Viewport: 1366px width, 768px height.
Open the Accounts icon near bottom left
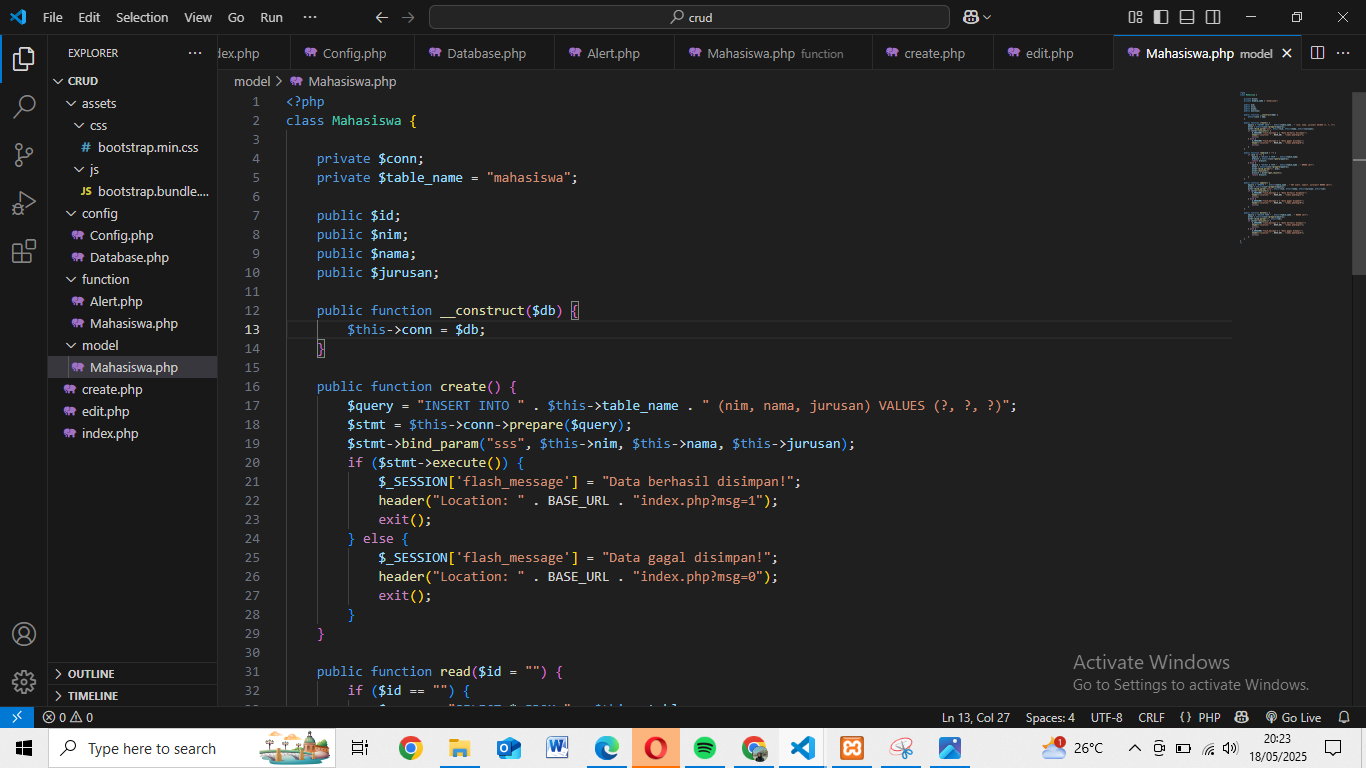click(24, 633)
